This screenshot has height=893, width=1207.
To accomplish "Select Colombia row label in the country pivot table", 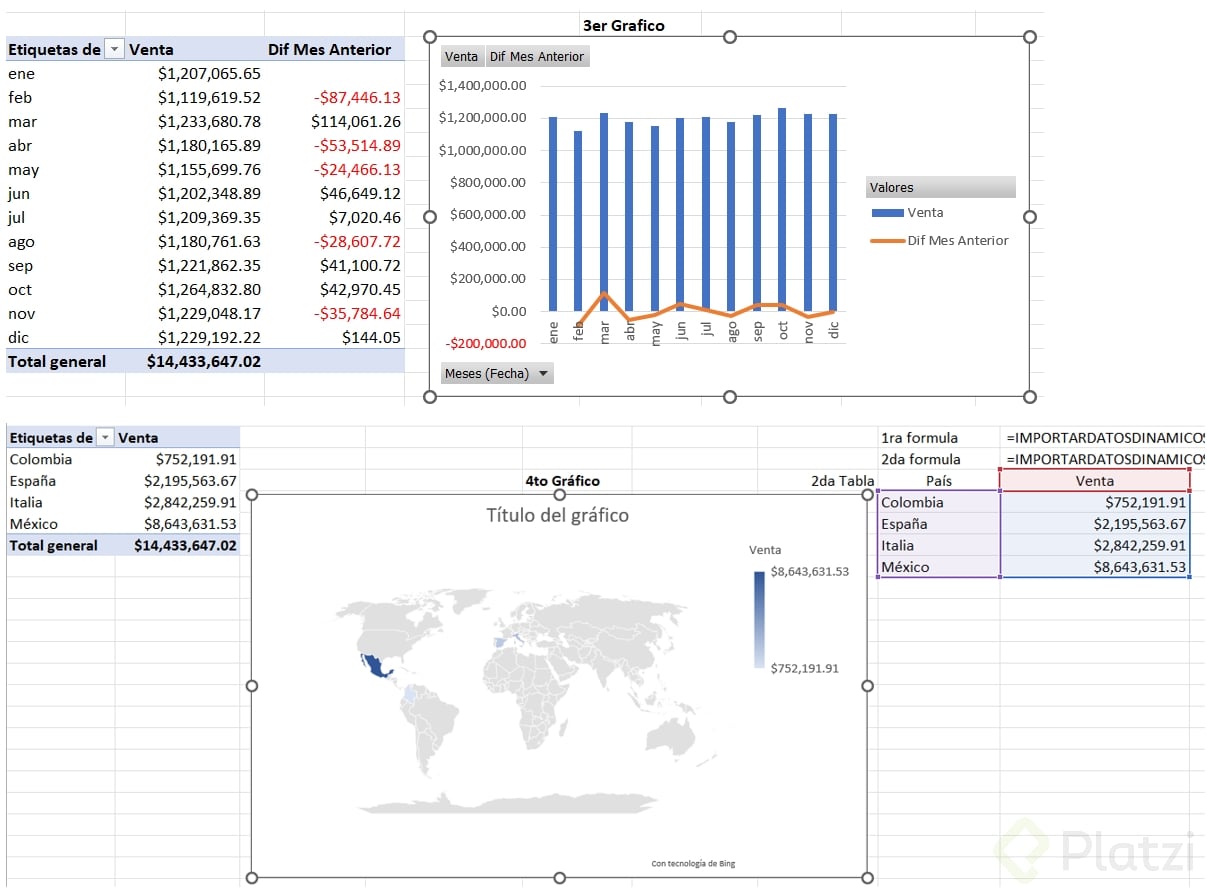I will pos(61,459).
